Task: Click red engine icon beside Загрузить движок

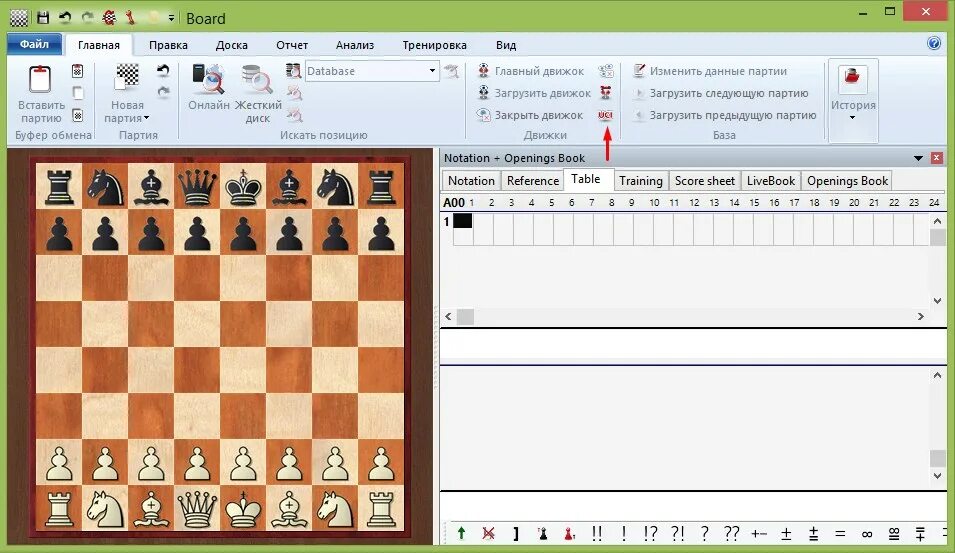Action: 605,93
